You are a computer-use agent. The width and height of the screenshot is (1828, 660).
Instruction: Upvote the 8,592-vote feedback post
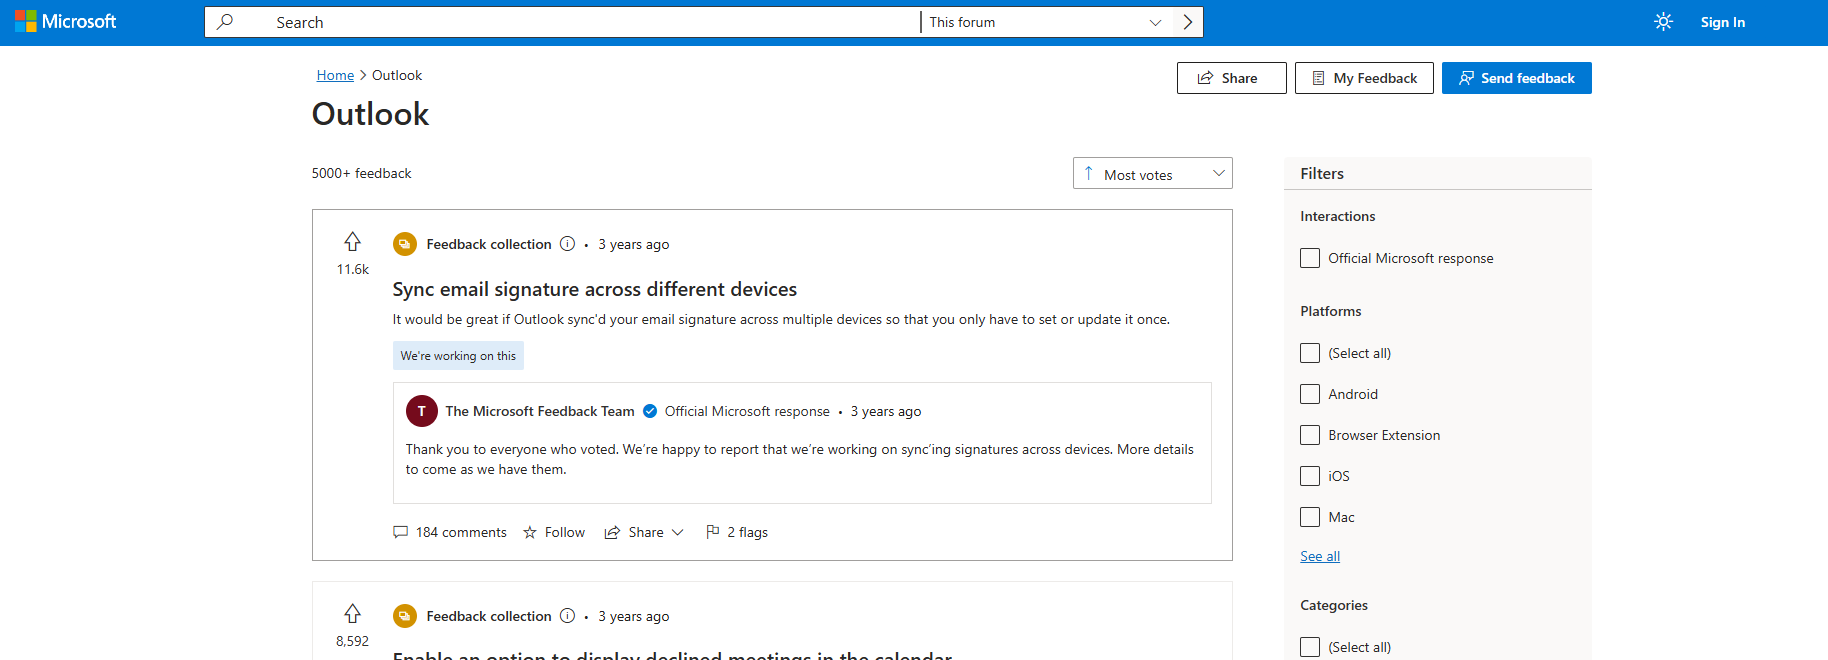tap(352, 613)
